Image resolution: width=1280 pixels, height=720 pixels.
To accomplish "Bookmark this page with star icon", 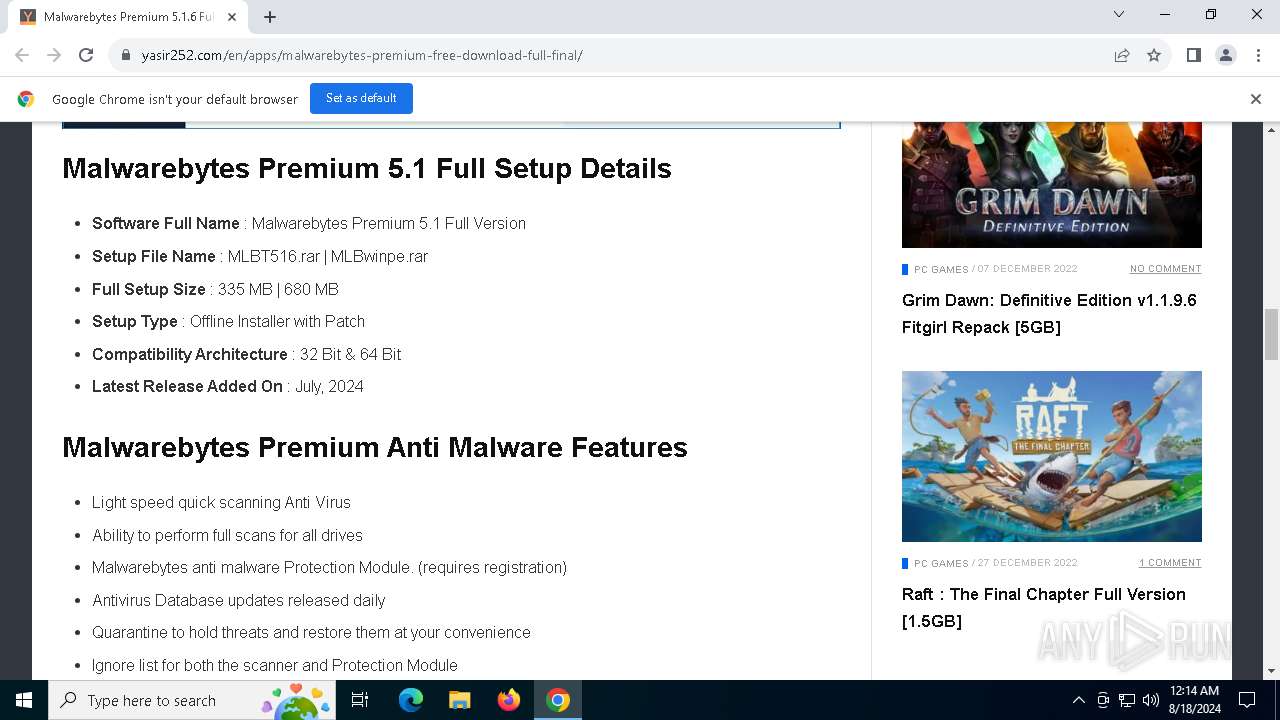I will 1154,55.
